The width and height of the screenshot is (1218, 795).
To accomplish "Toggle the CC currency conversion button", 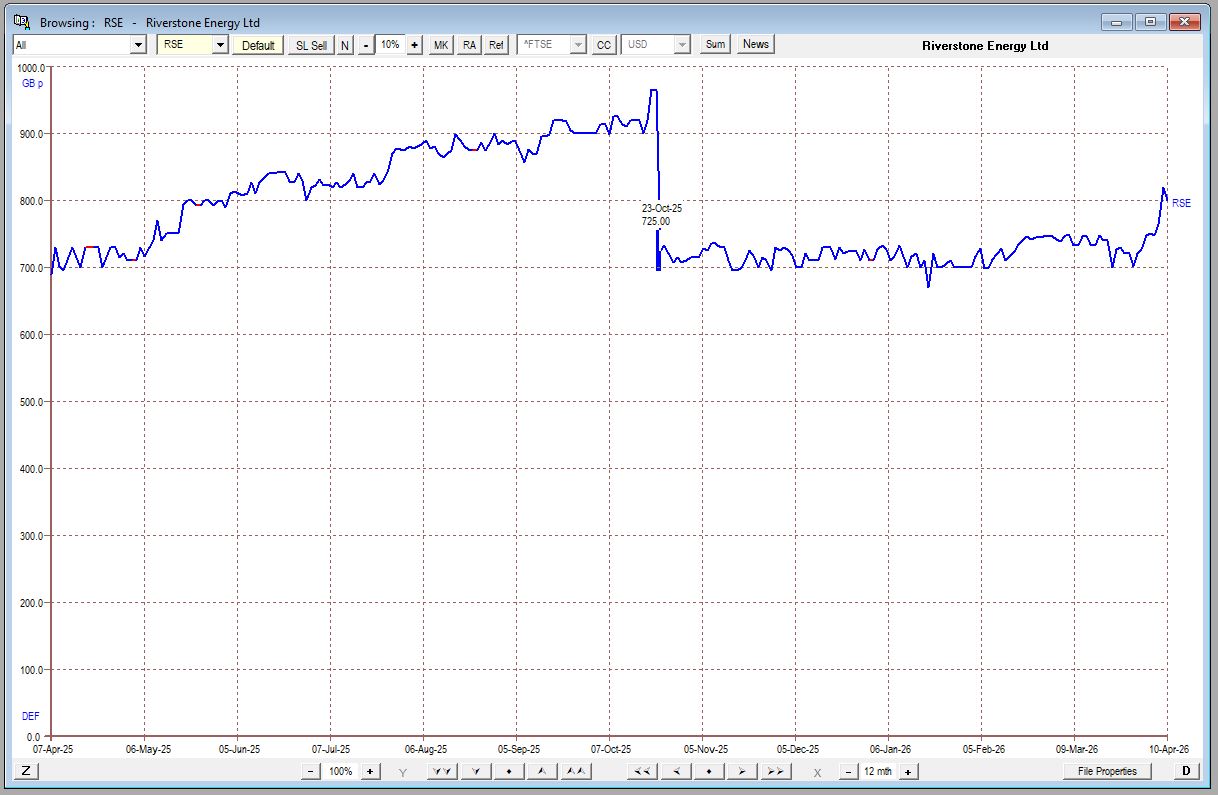I will pyautogui.click(x=603, y=45).
